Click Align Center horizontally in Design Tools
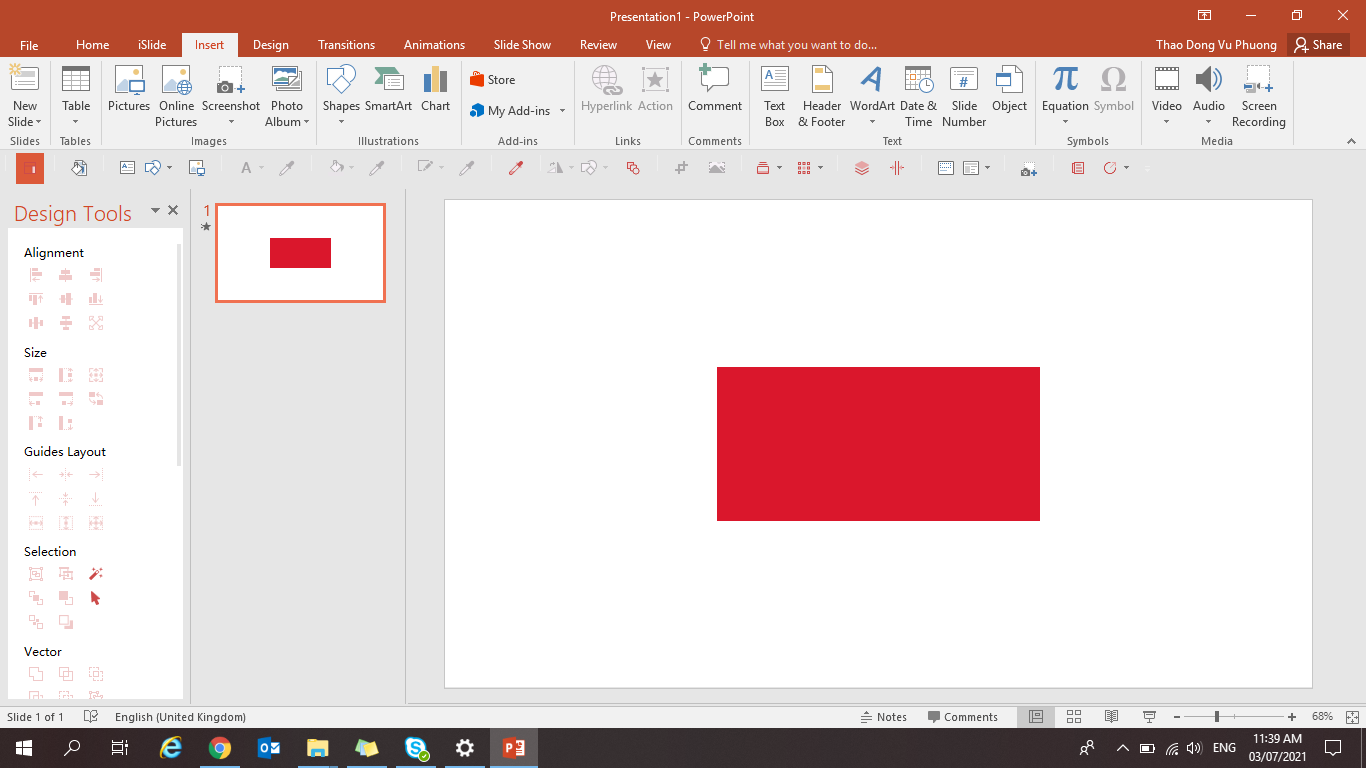The width and height of the screenshot is (1366, 768). 66,275
